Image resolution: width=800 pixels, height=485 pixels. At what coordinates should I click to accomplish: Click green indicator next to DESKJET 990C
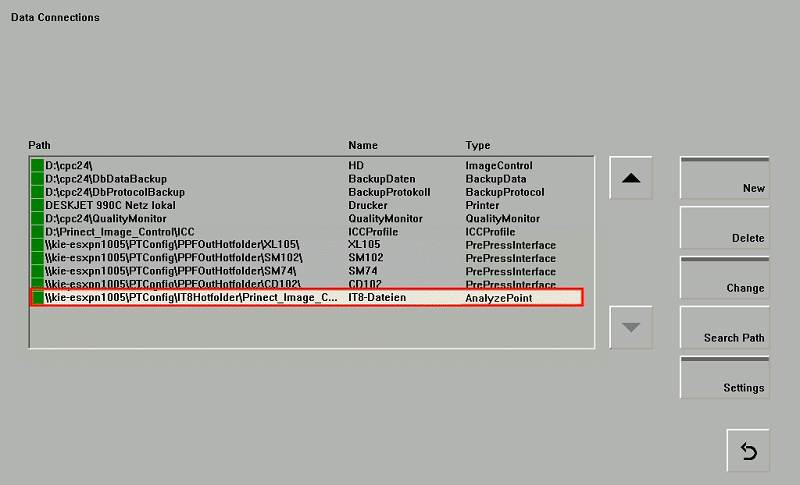point(37,205)
